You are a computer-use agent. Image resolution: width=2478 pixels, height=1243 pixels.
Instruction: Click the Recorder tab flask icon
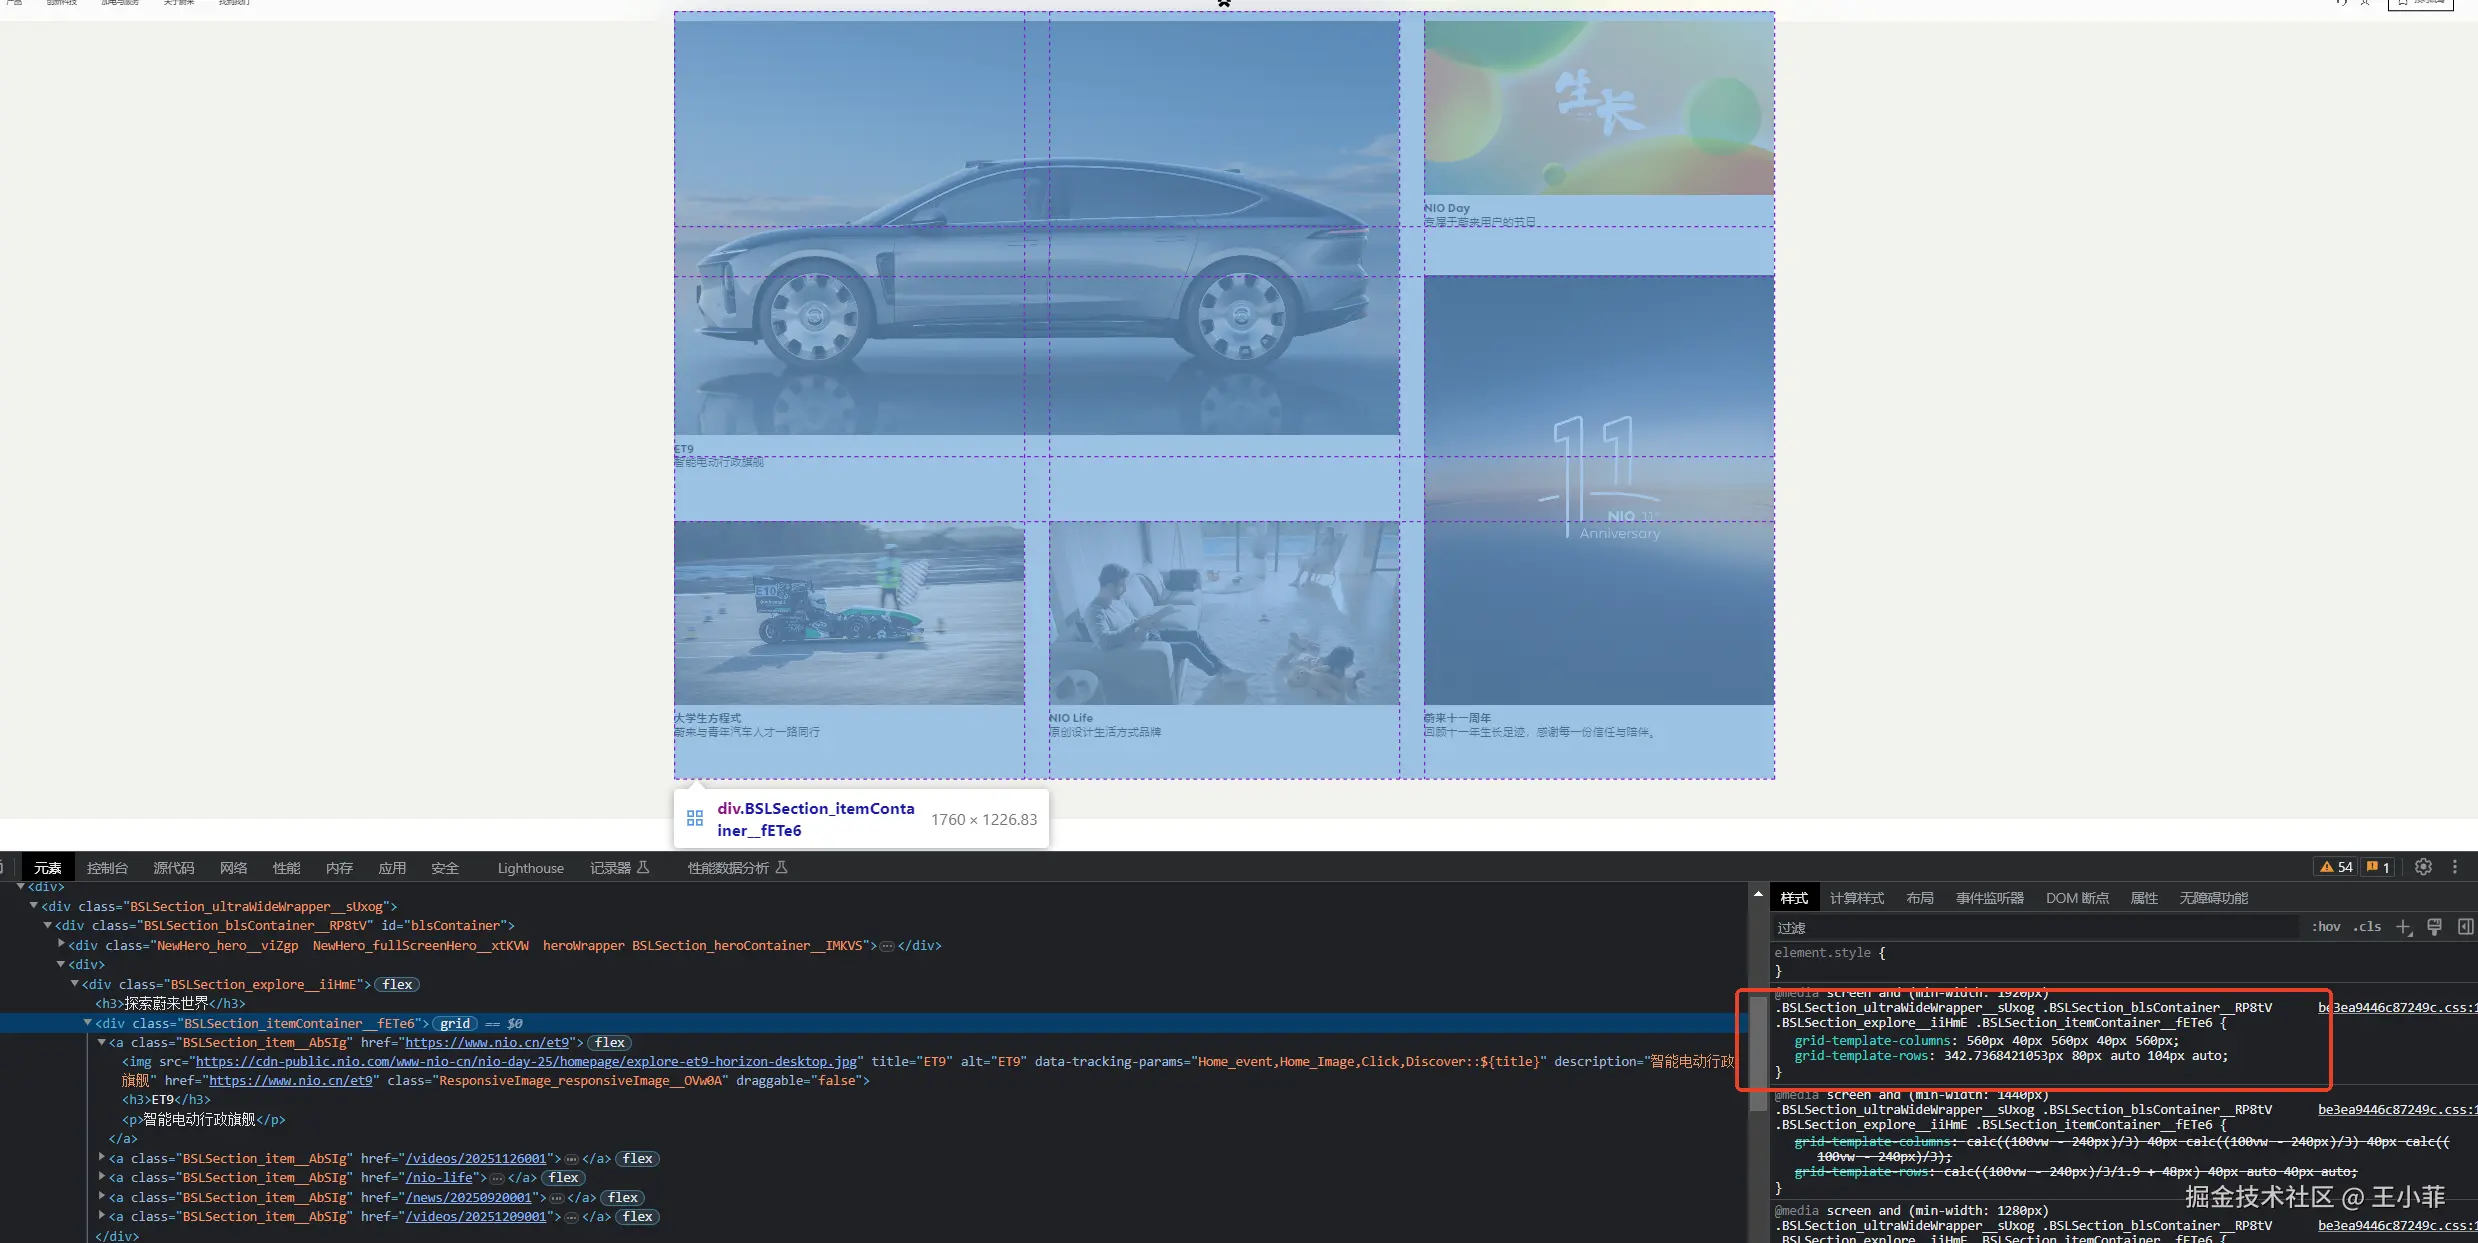pos(643,867)
